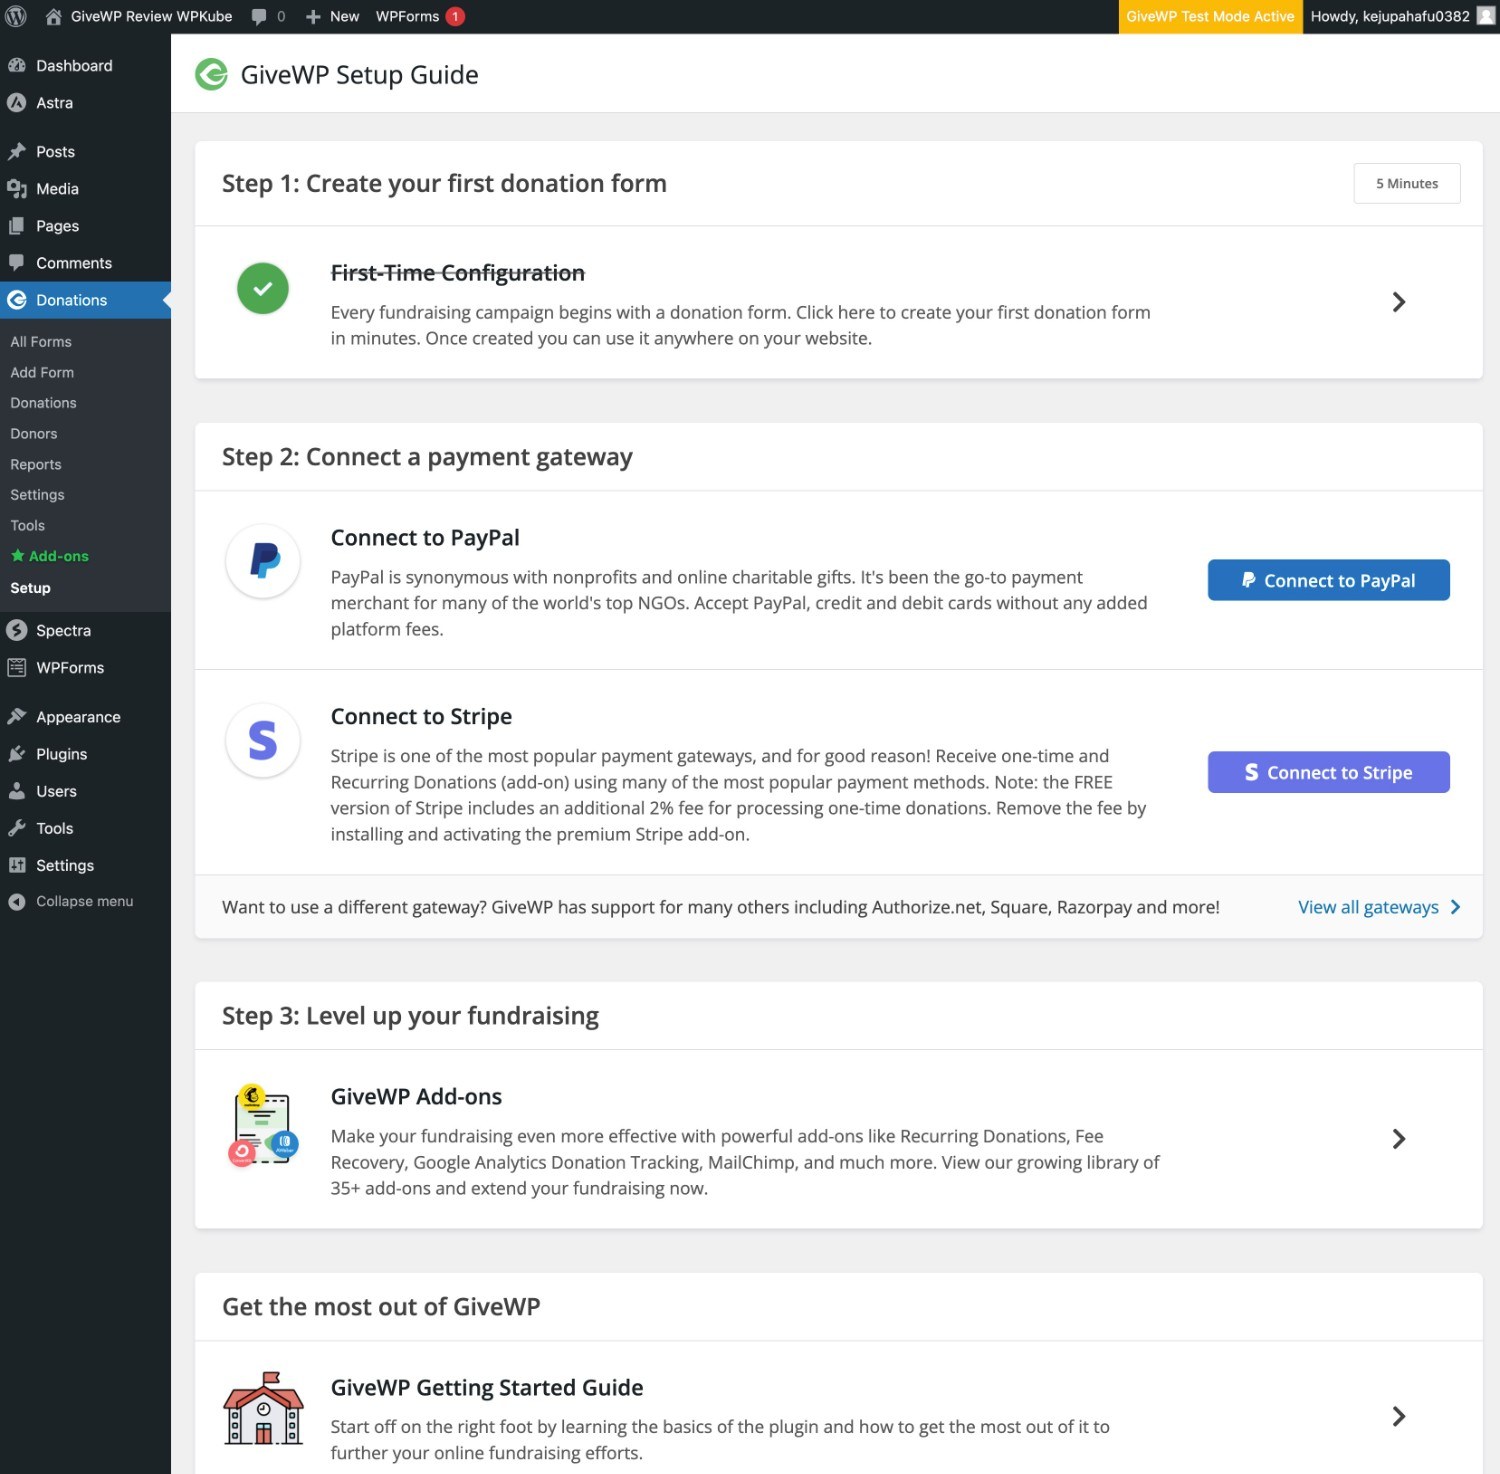Open the comments bubble icon in admin bar
Screen dimensions: 1500x1474
[260, 16]
